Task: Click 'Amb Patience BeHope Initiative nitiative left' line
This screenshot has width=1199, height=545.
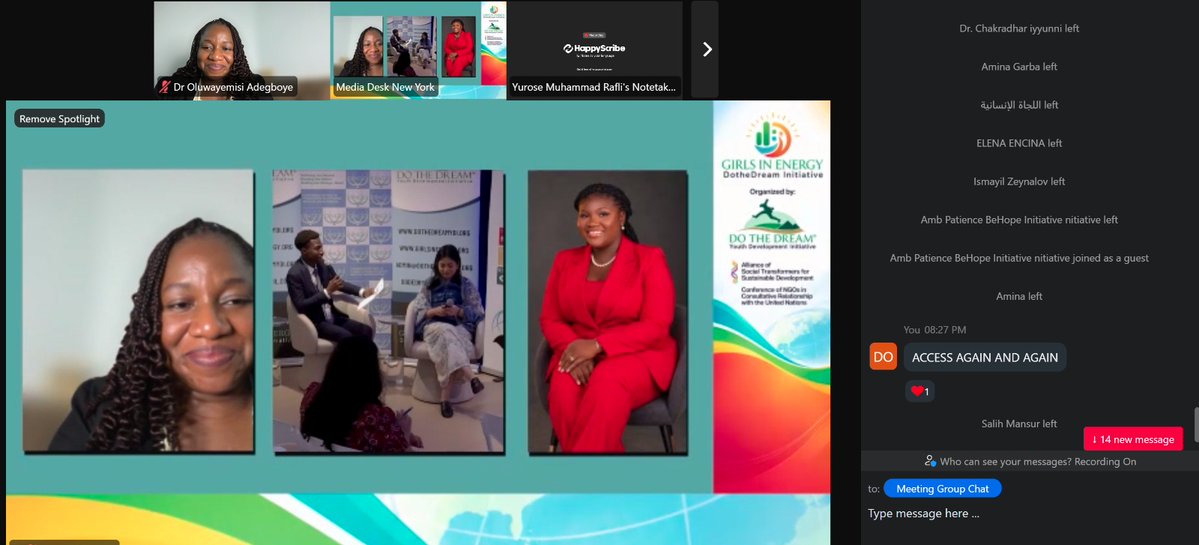Action: [1019, 219]
